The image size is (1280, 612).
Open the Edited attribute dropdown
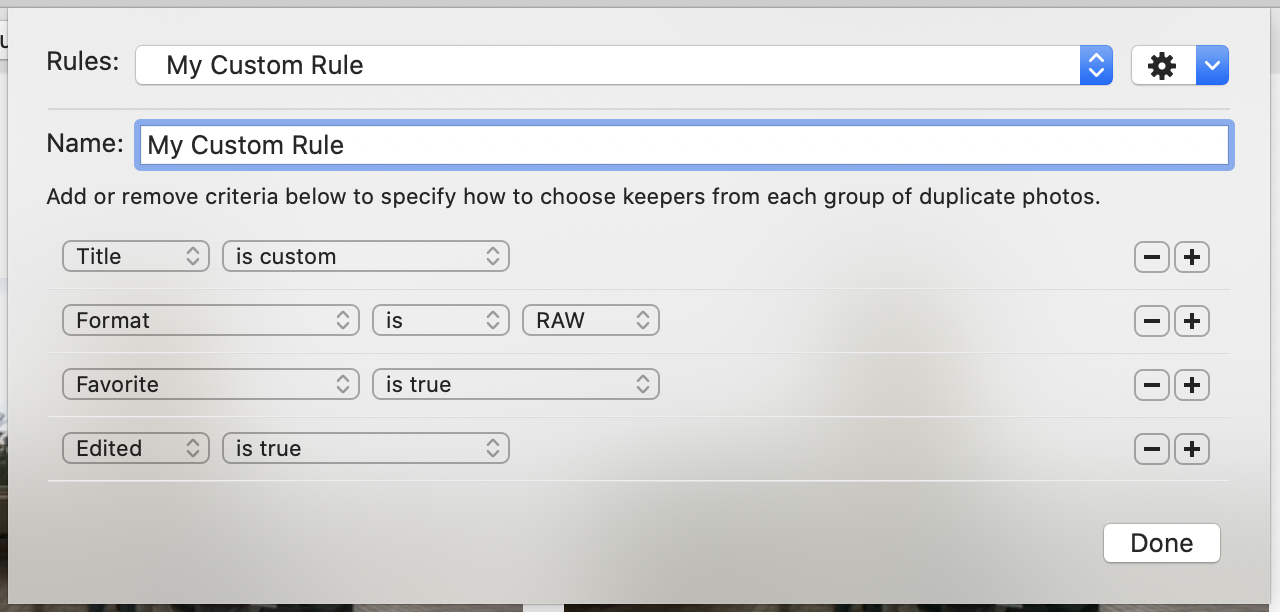[135, 449]
